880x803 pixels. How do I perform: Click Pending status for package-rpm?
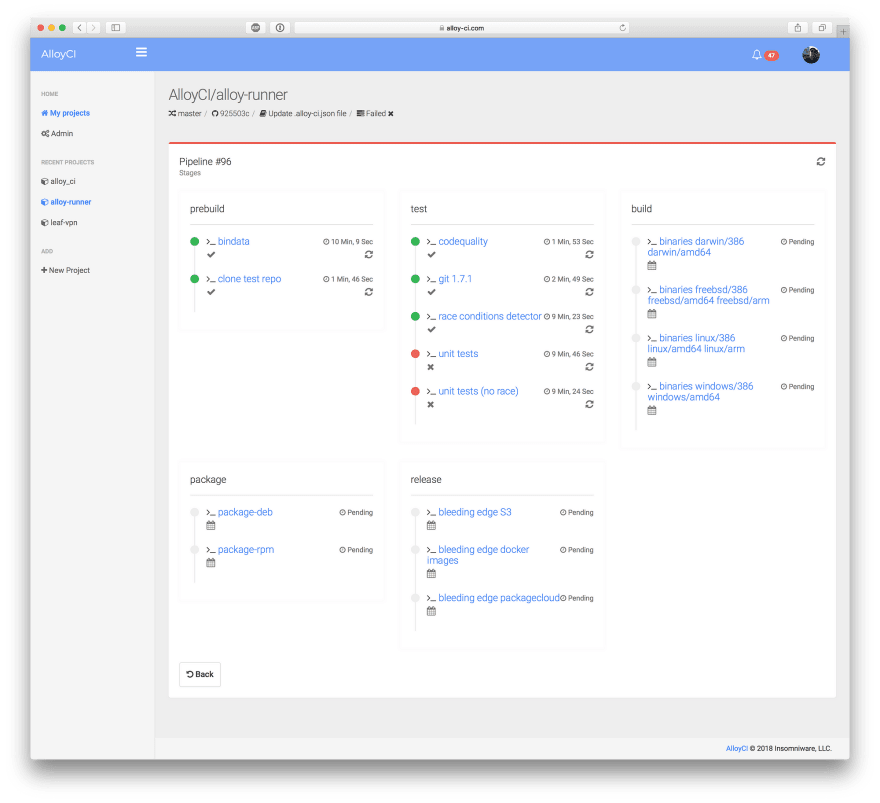coord(356,550)
